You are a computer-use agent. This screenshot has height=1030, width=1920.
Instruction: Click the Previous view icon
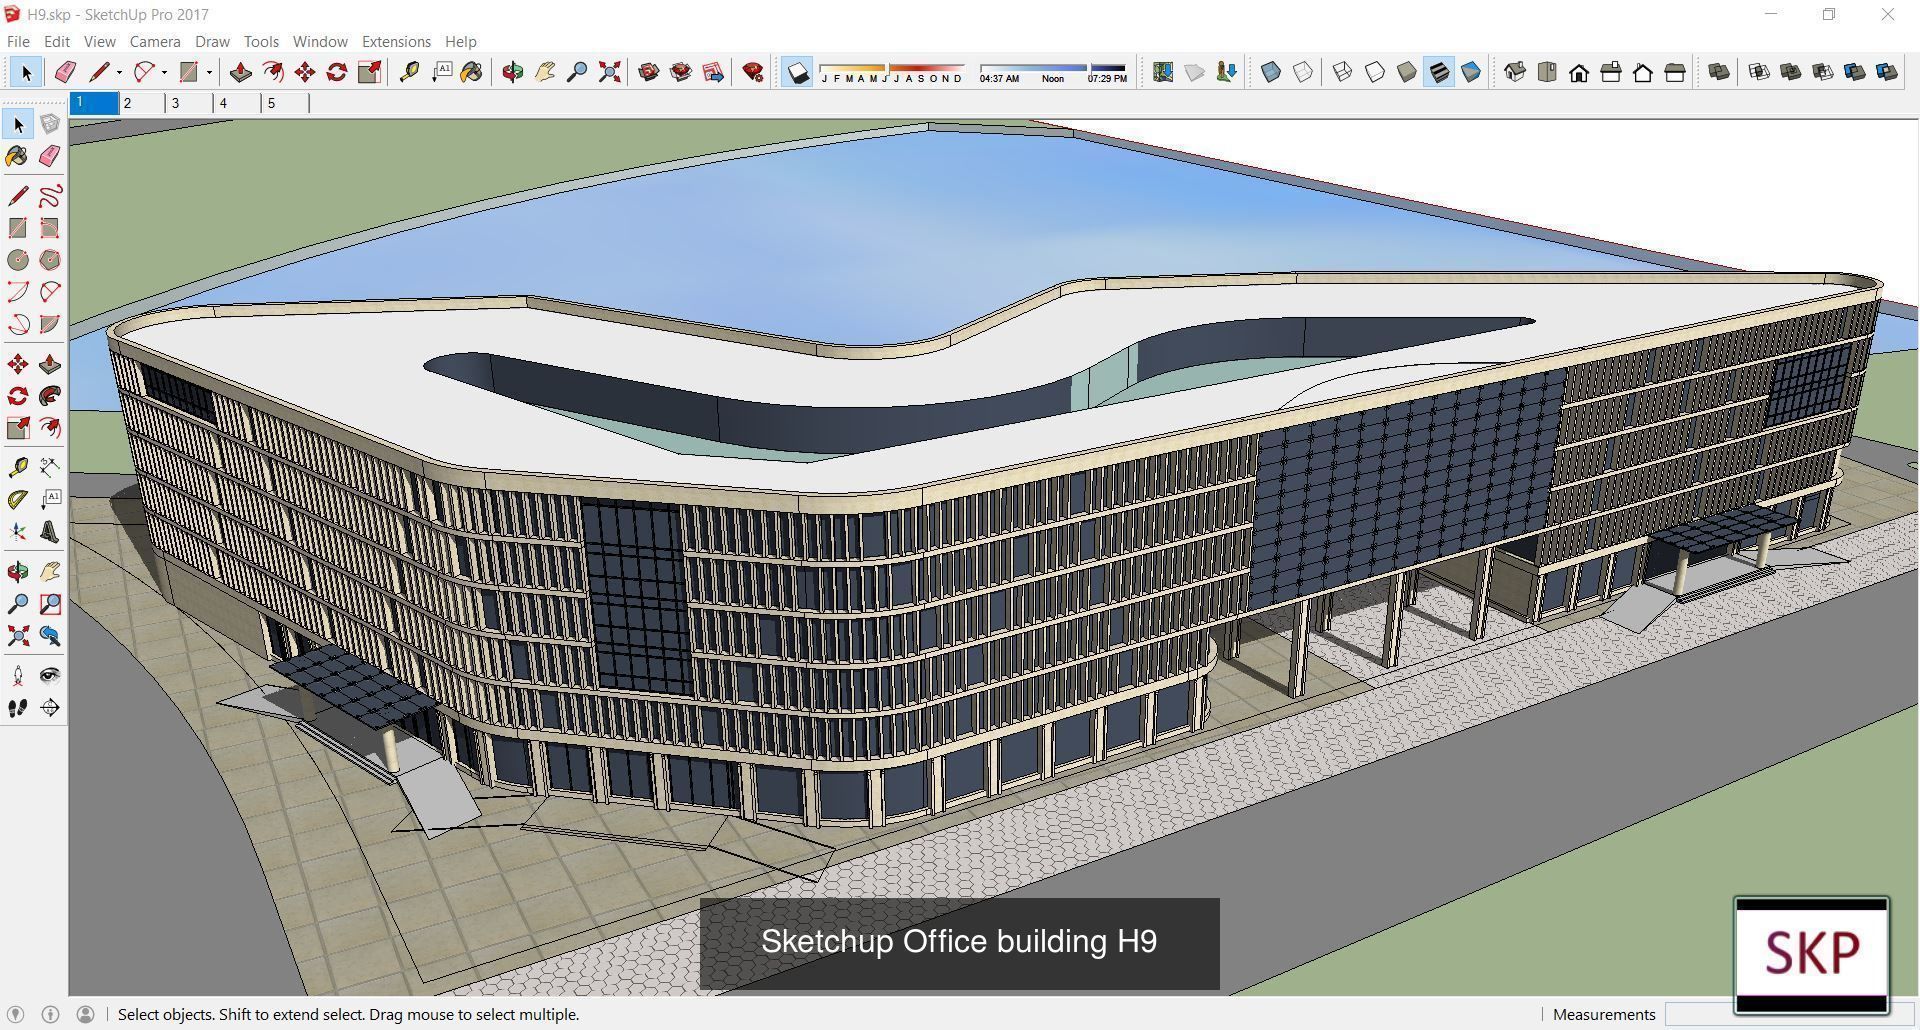(50, 636)
